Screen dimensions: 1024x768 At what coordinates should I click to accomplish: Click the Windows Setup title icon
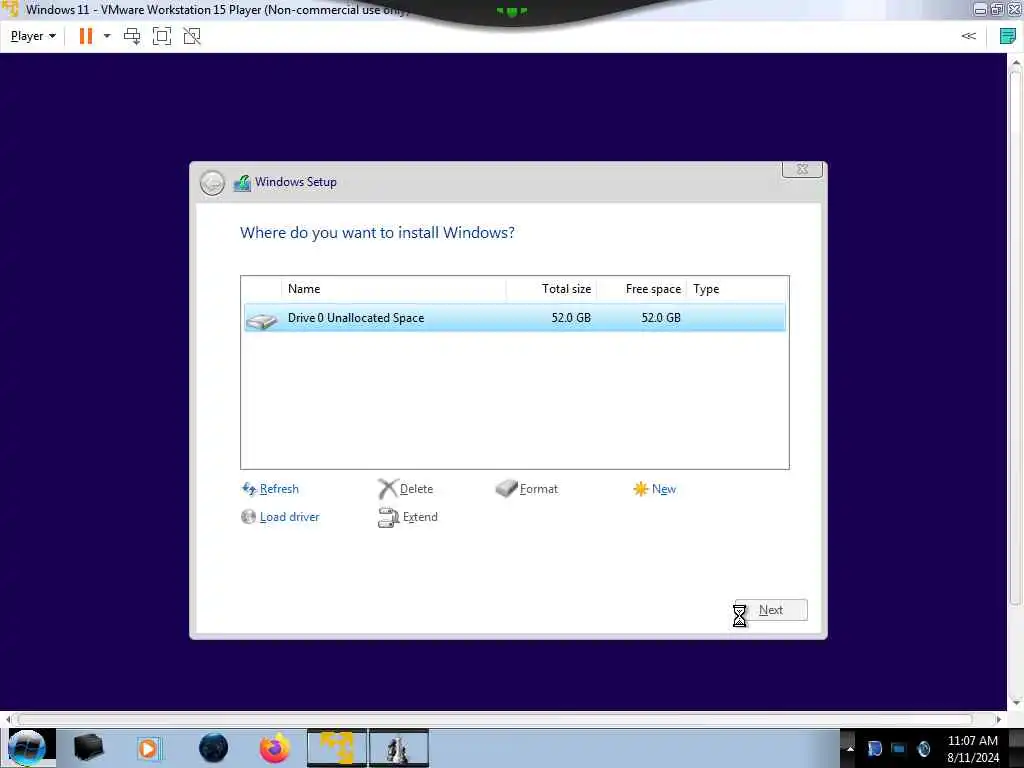click(x=242, y=183)
